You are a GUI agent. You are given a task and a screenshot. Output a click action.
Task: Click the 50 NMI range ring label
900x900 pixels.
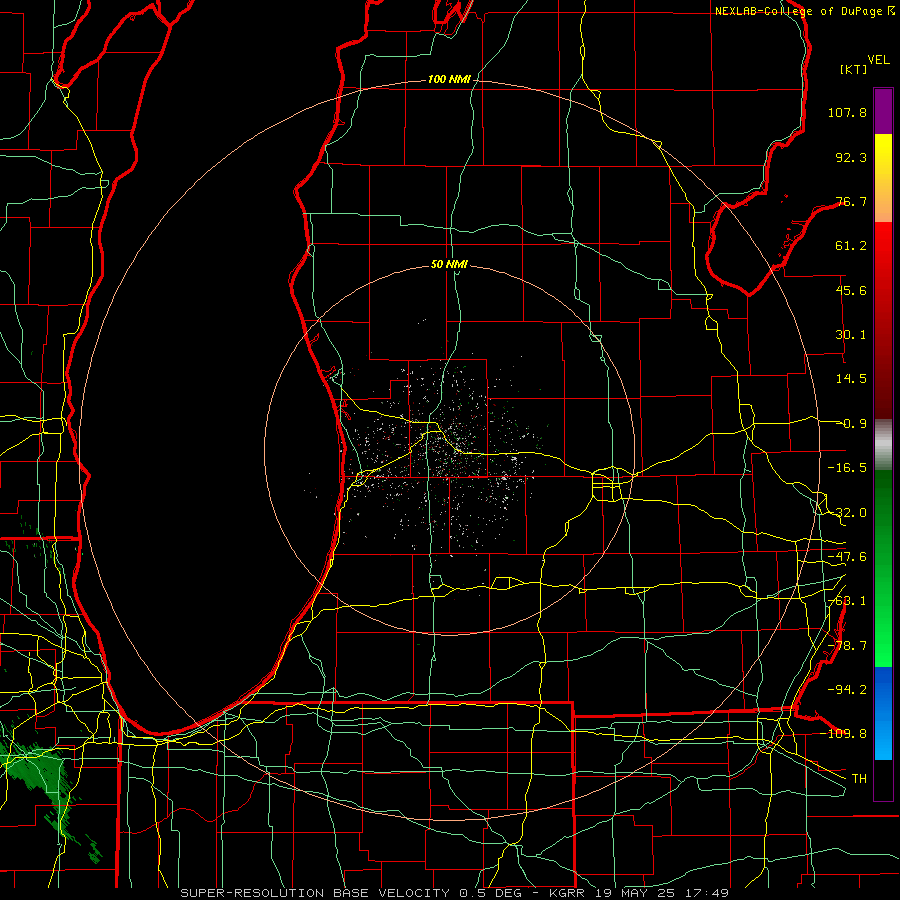point(449,265)
